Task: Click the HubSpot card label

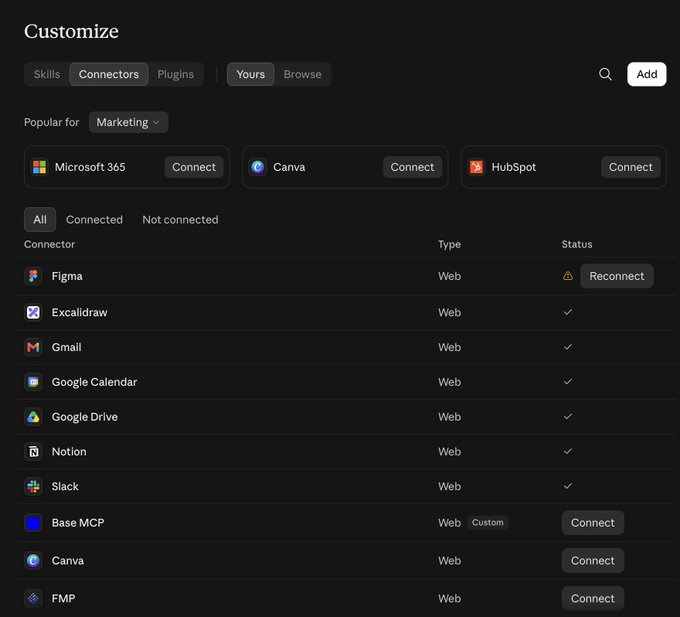Action: [x=513, y=167]
